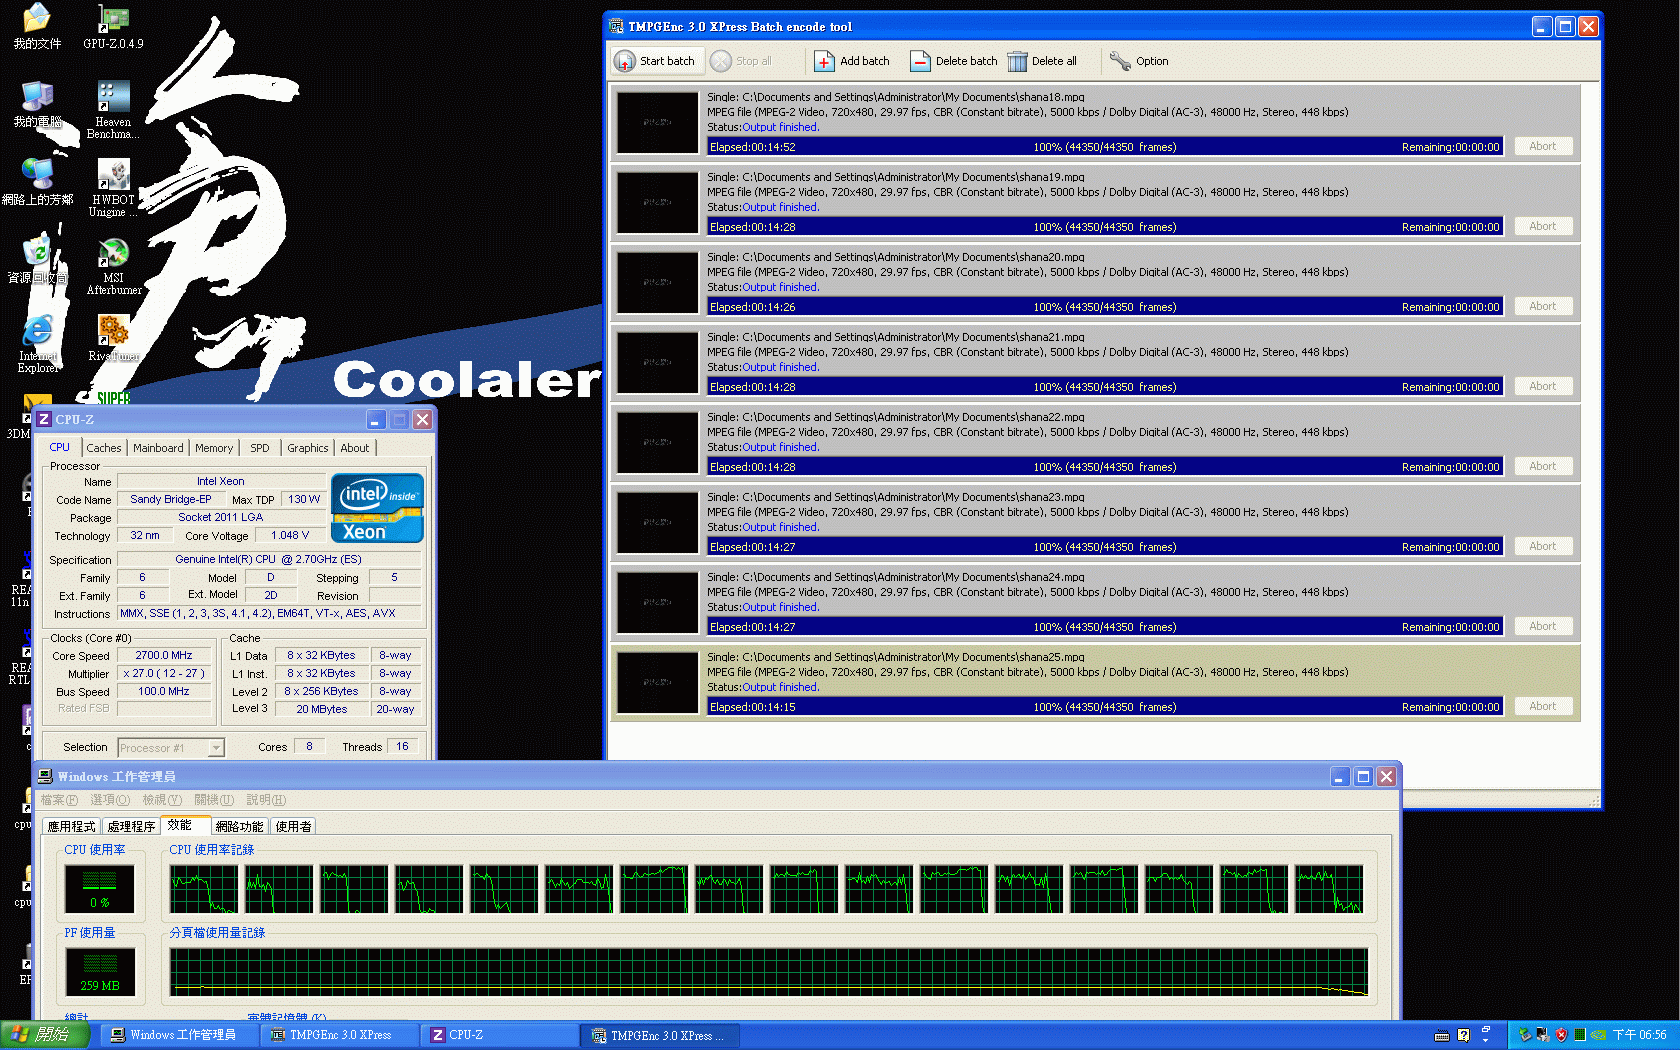
Task: Click the language bar help icon
Action: coord(1464,1035)
